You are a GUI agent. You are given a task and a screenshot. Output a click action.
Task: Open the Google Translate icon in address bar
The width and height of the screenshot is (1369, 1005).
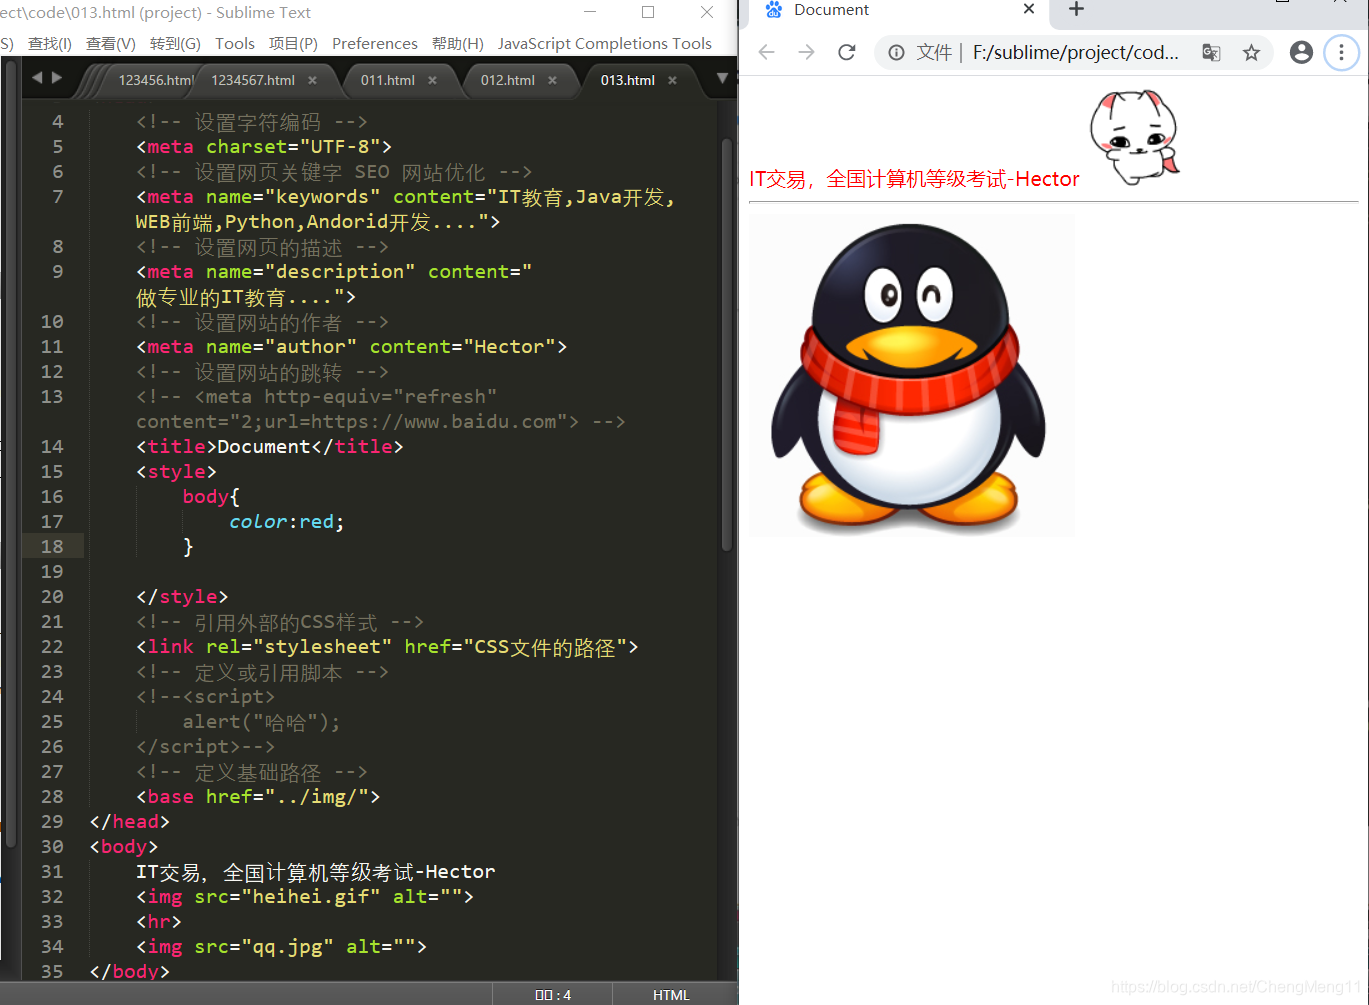tap(1211, 52)
